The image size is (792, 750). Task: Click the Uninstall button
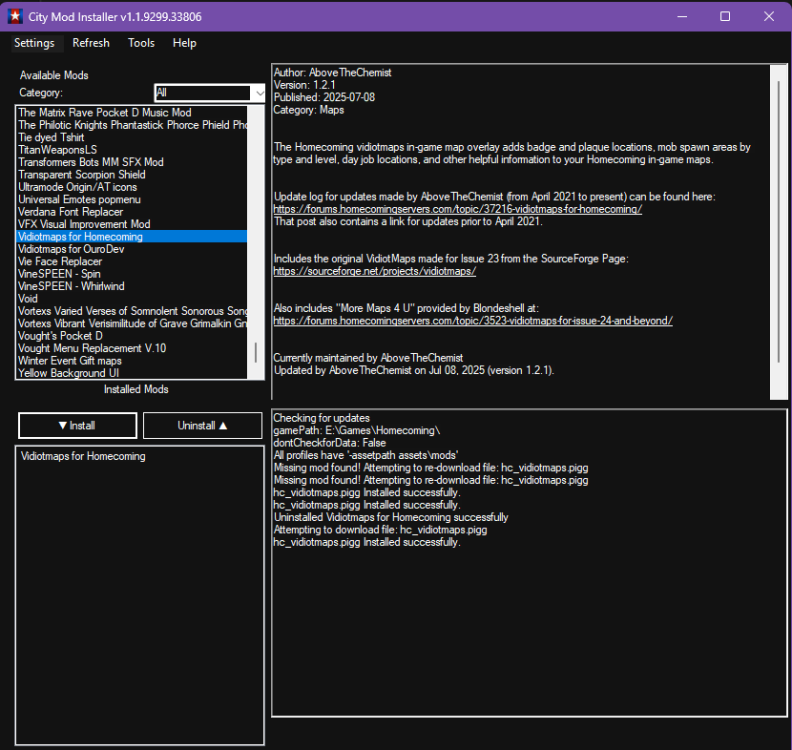pyautogui.click(x=203, y=425)
